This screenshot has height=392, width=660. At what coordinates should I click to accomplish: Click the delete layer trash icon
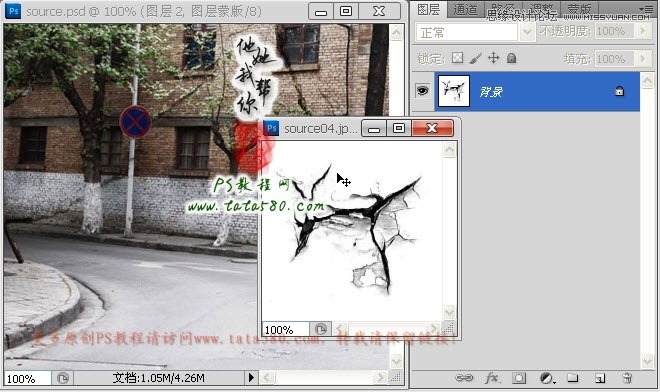pos(627,378)
